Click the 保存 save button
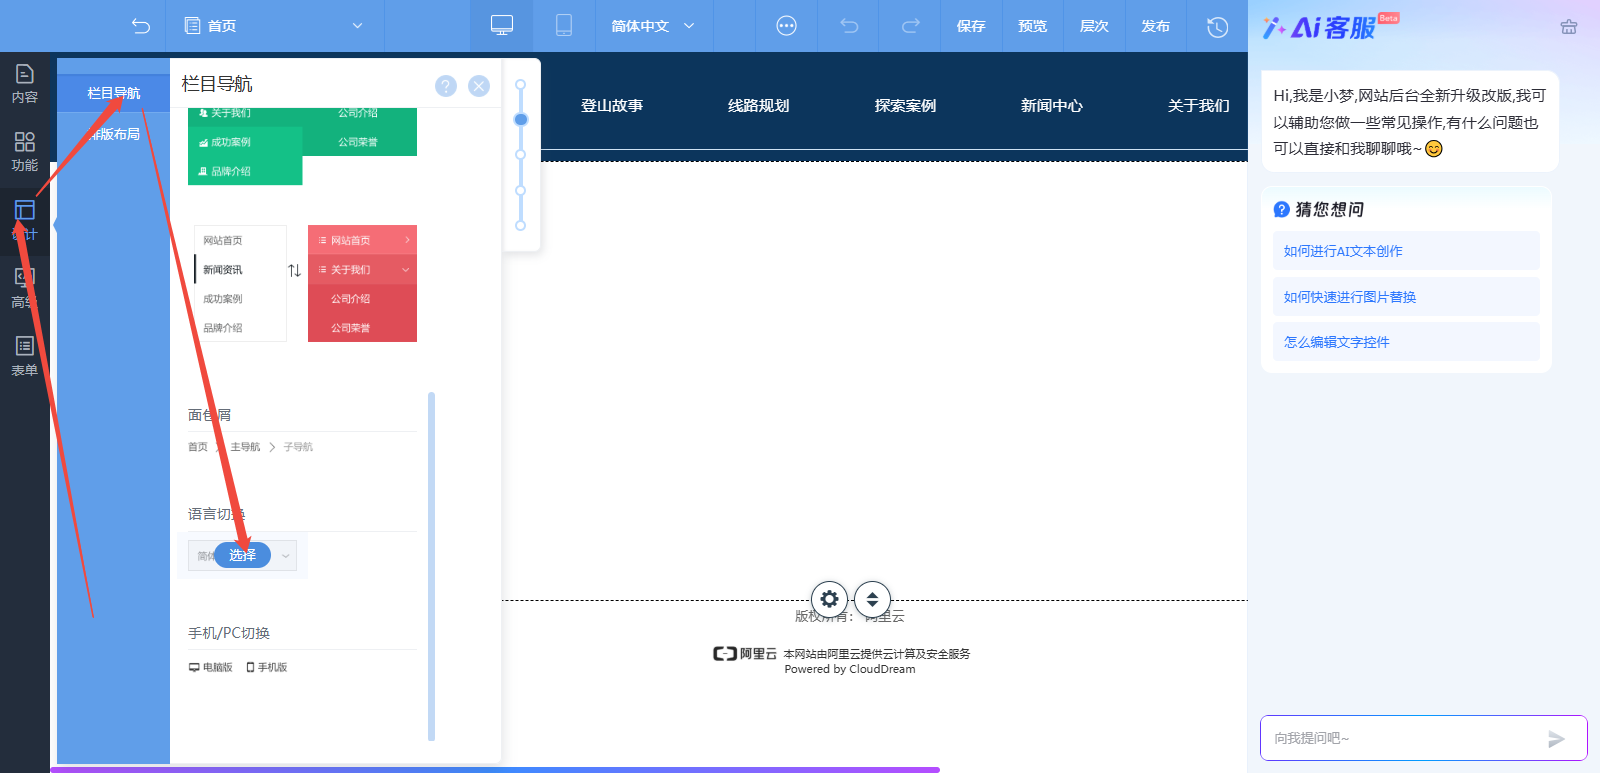The image size is (1600, 773). coord(971,26)
